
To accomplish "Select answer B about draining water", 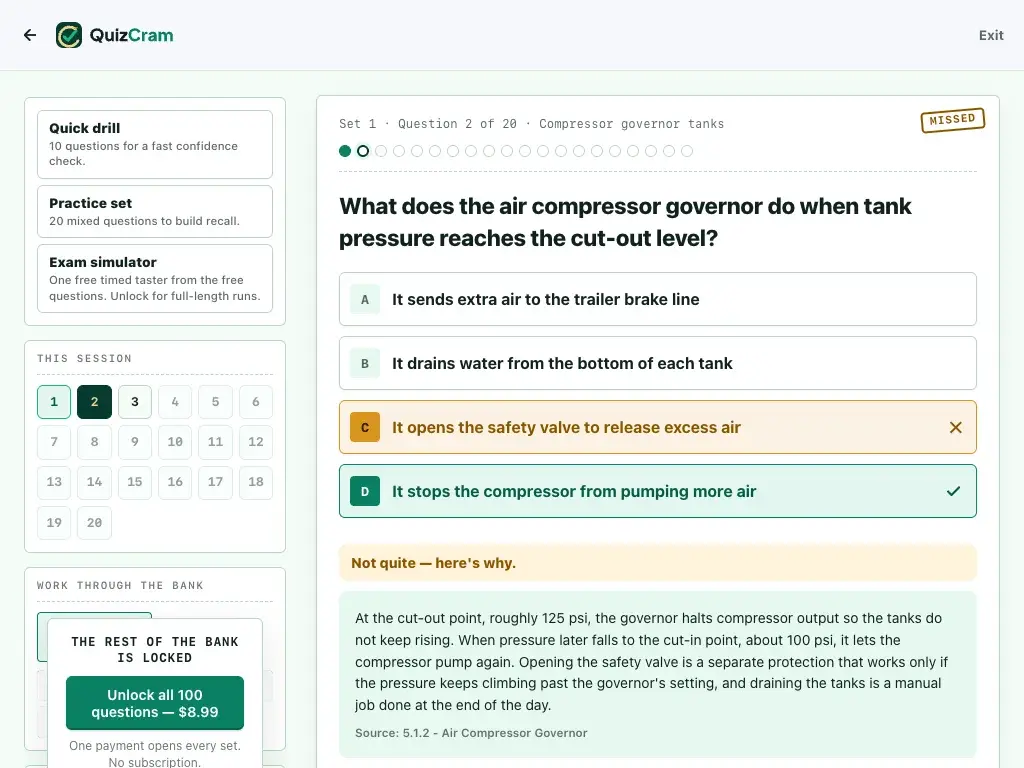I will click(x=658, y=363).
